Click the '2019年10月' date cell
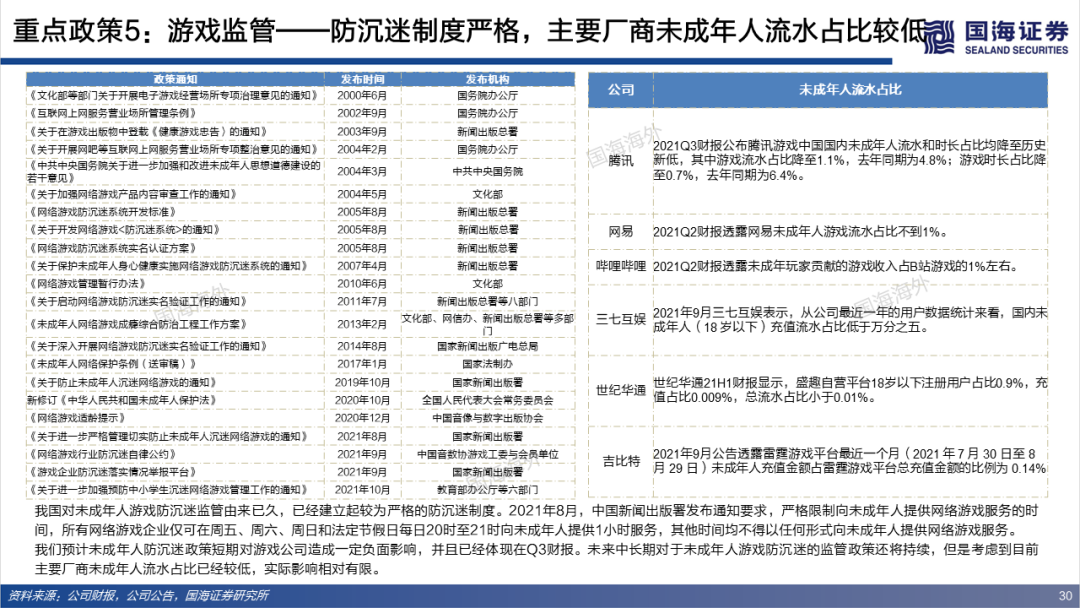 click(x=362, y=382)
